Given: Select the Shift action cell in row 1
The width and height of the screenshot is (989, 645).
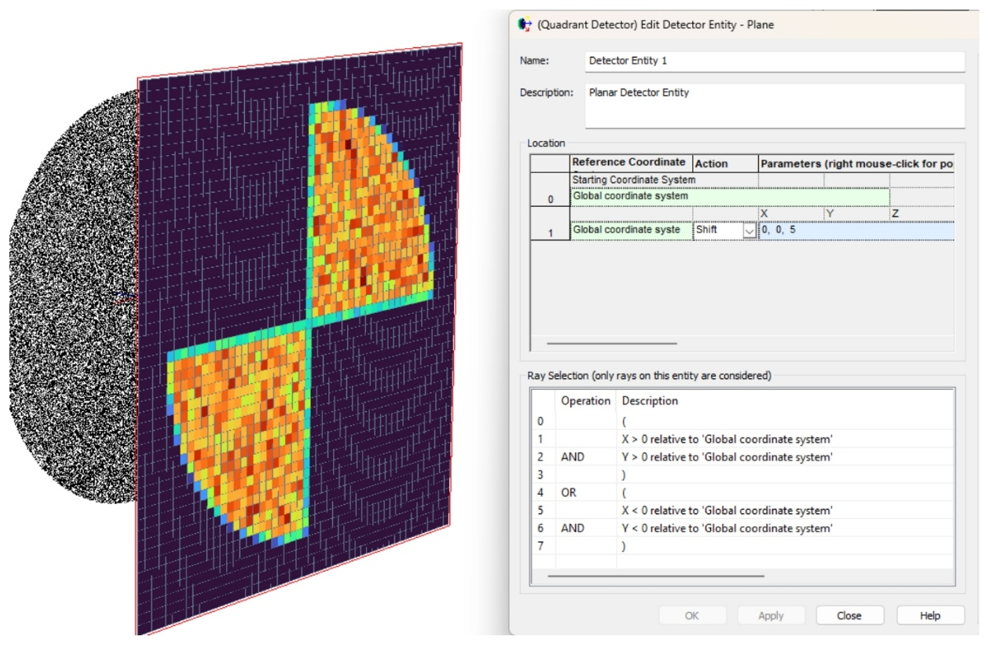Looking at the screenshot, I should pos(717,230).
